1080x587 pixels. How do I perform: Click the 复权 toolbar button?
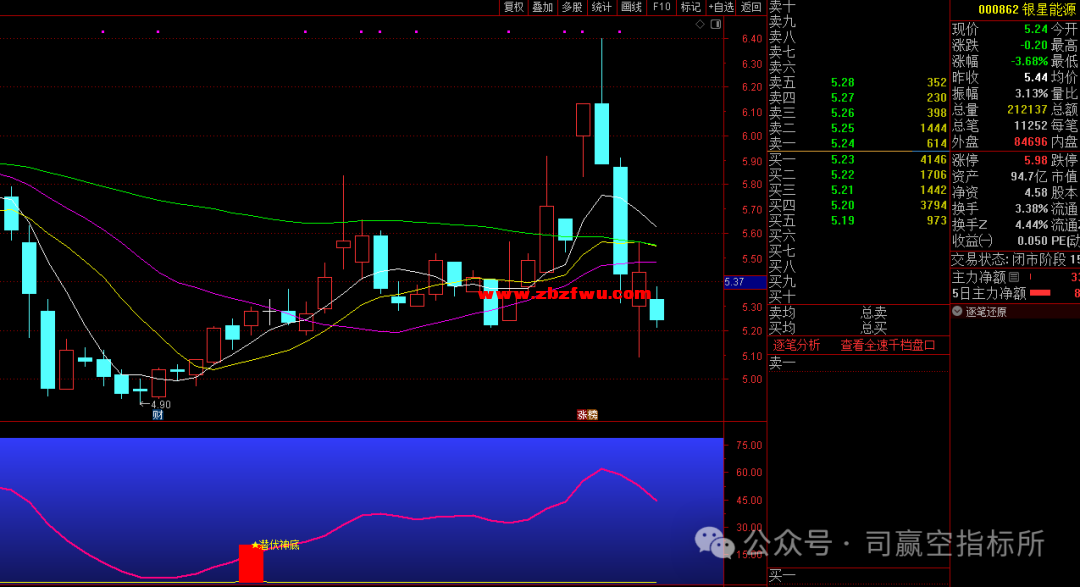[x=514, y=7]
